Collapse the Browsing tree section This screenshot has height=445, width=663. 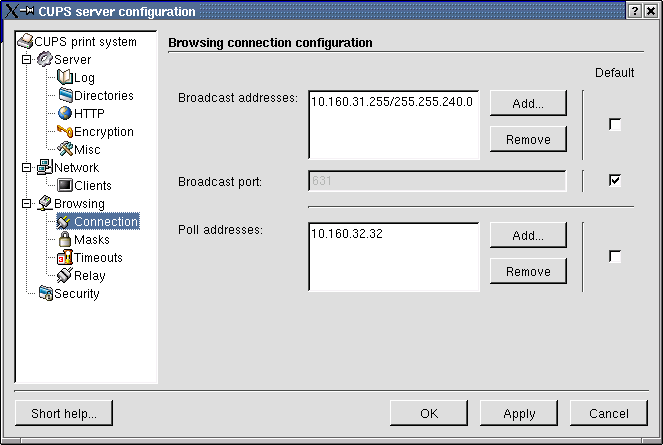pos(27,204)
